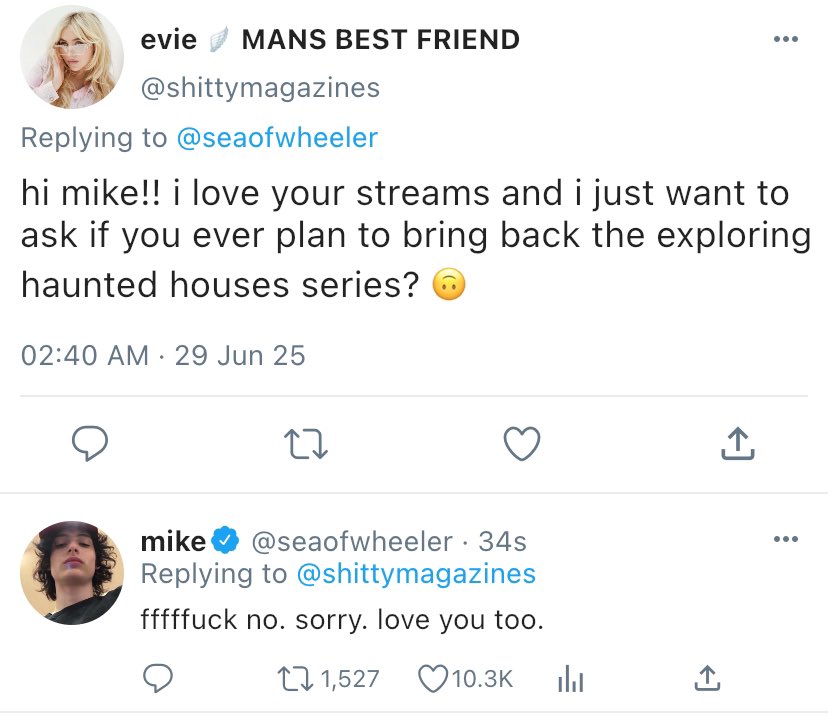Open mike's profile picture
The image size is (828, 720).
[66, 572]
